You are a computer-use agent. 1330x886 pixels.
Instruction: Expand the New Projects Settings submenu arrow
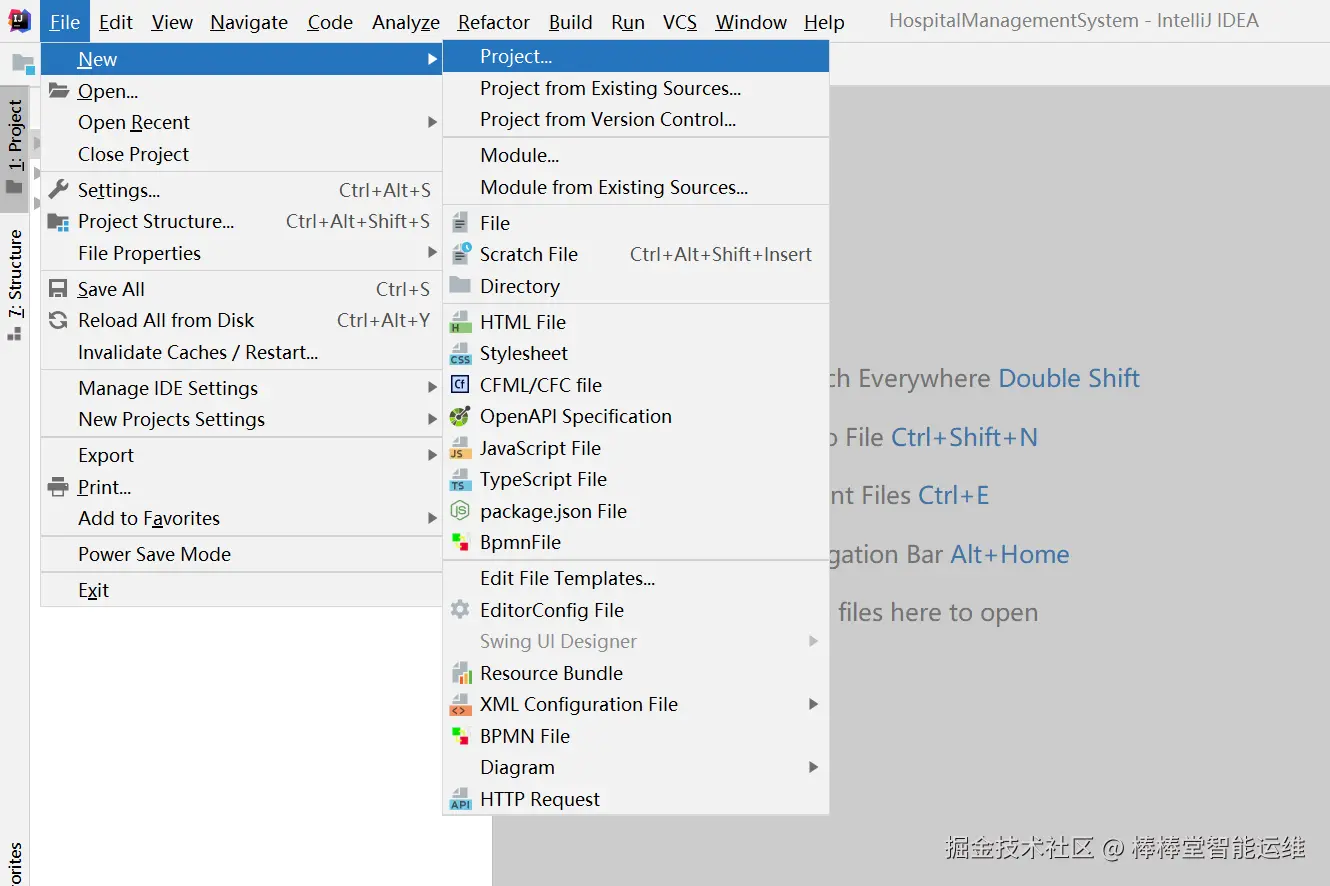click(432, 420)
